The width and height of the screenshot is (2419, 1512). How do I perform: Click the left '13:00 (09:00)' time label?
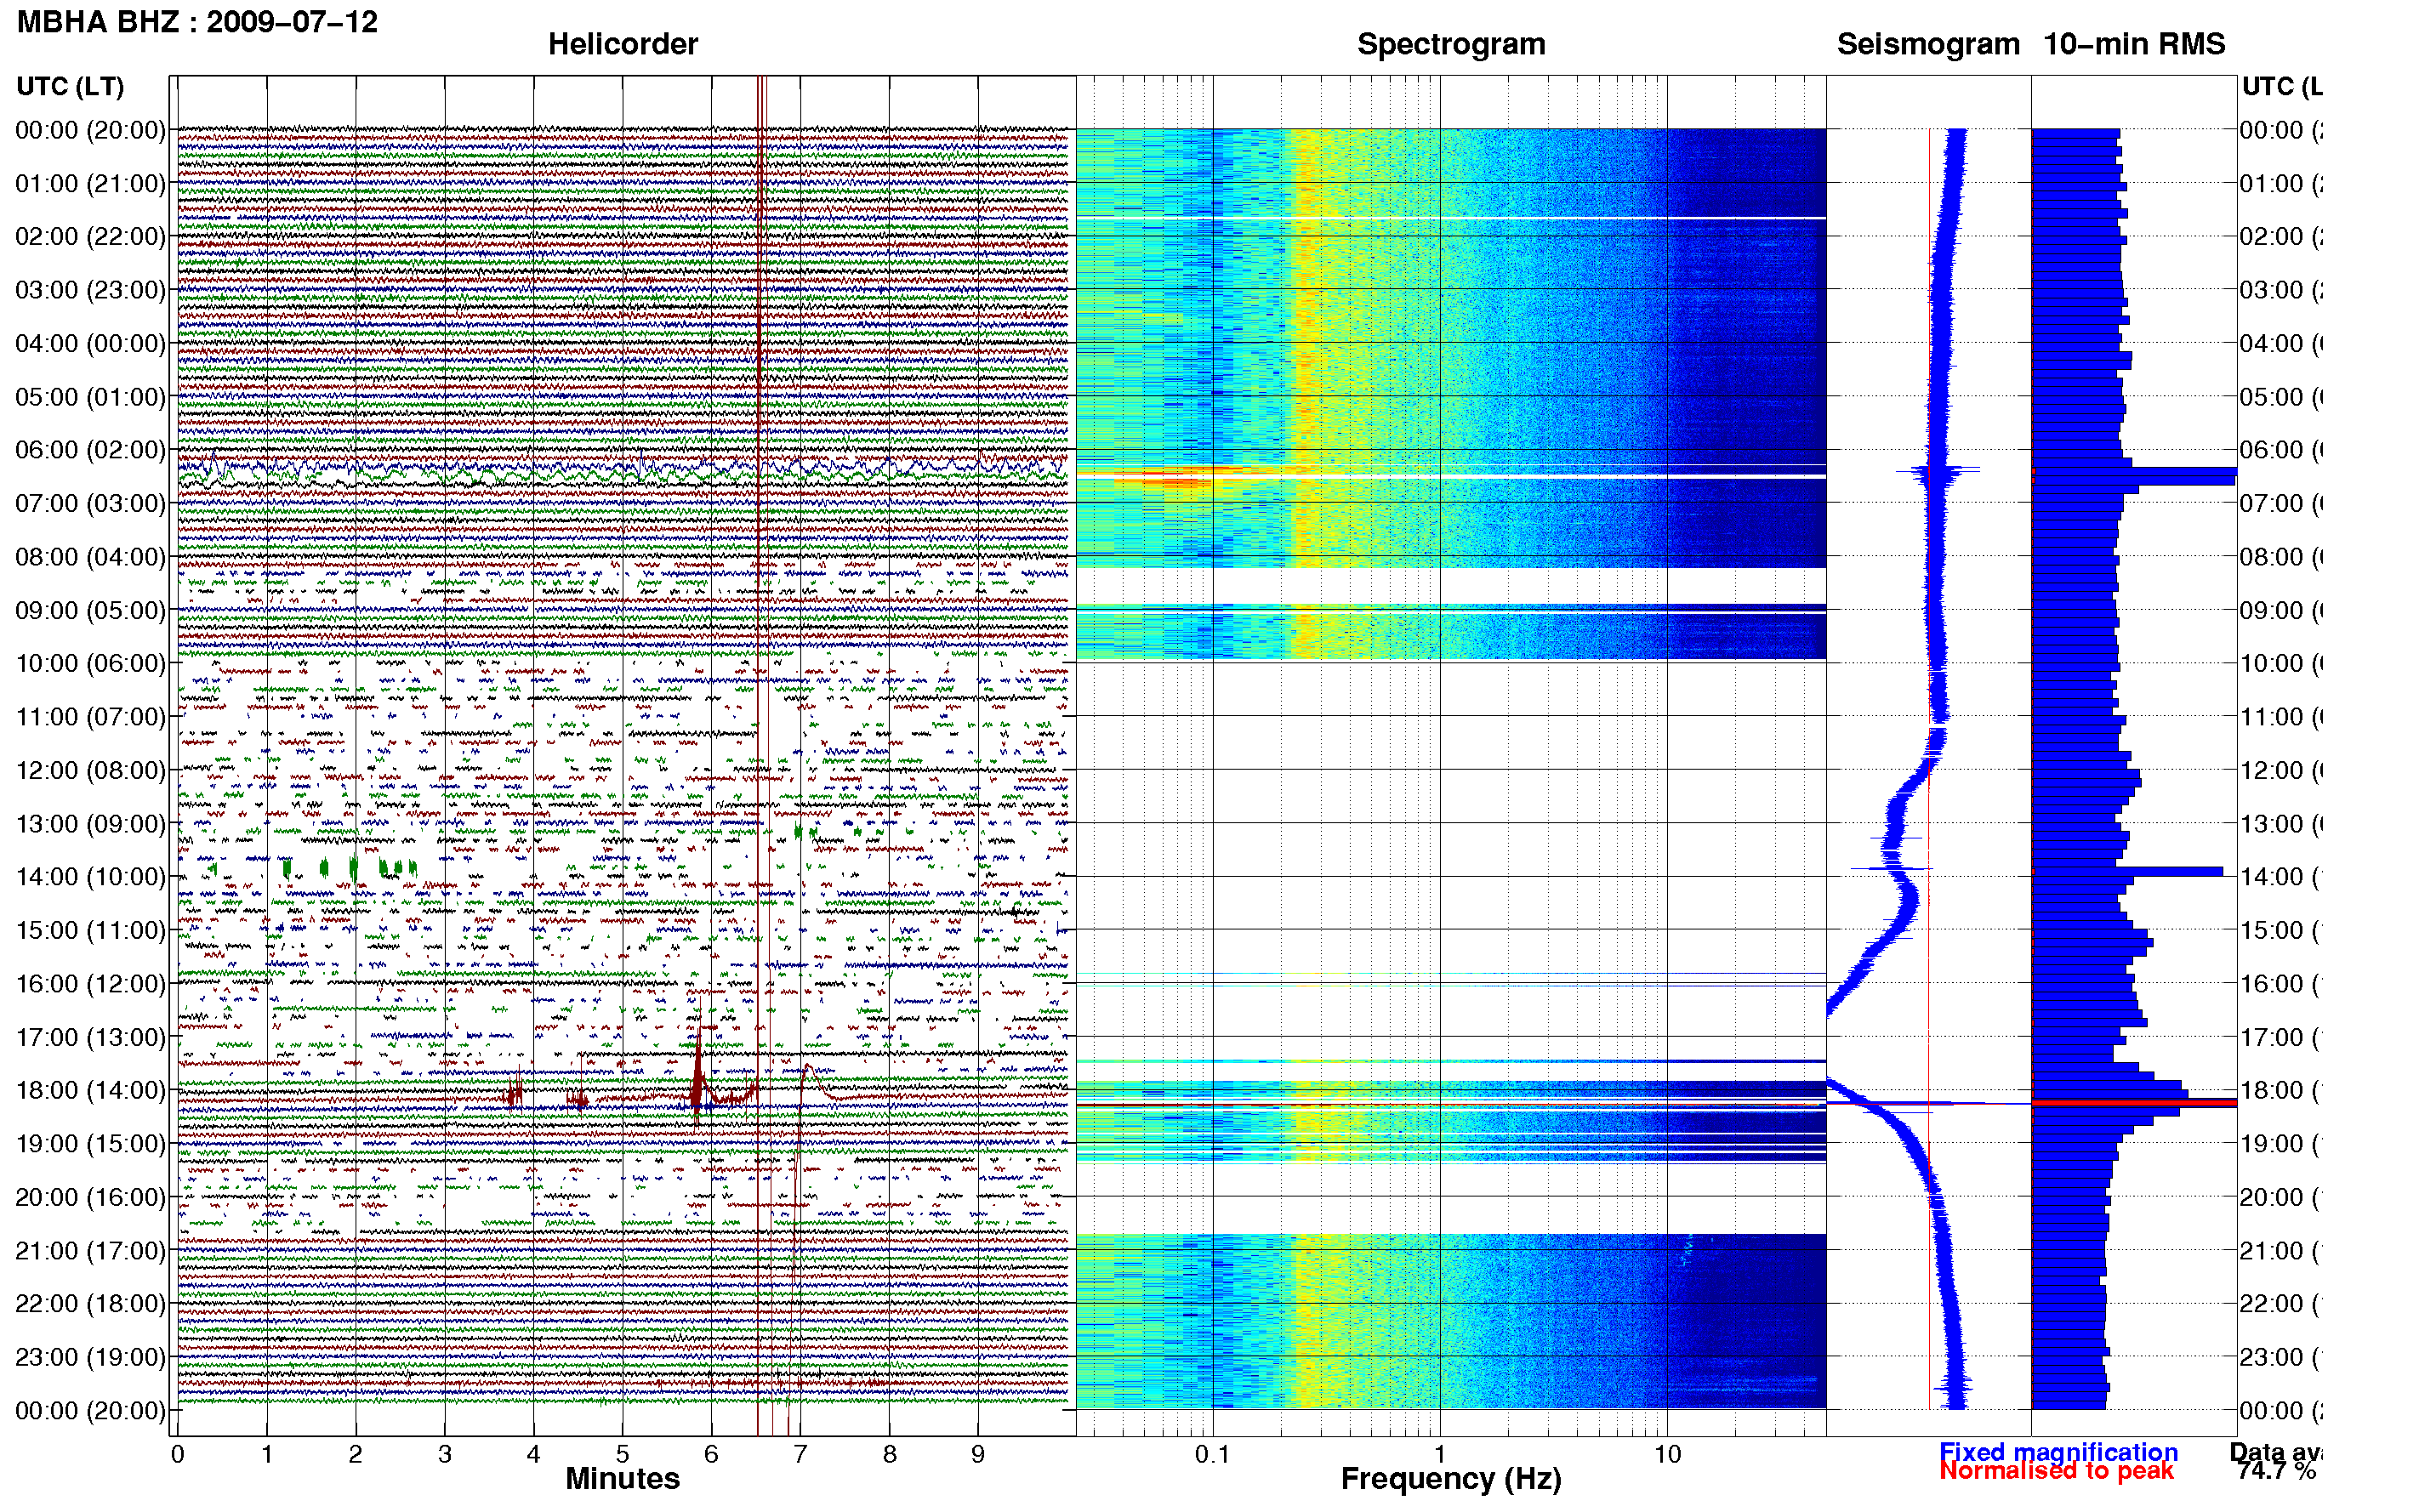(90, 824)
